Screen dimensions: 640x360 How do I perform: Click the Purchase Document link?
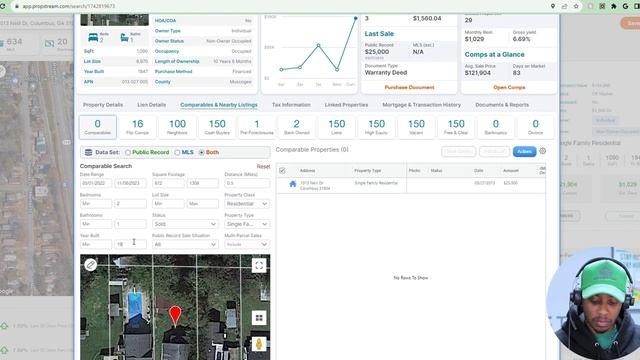click(409, 87)
